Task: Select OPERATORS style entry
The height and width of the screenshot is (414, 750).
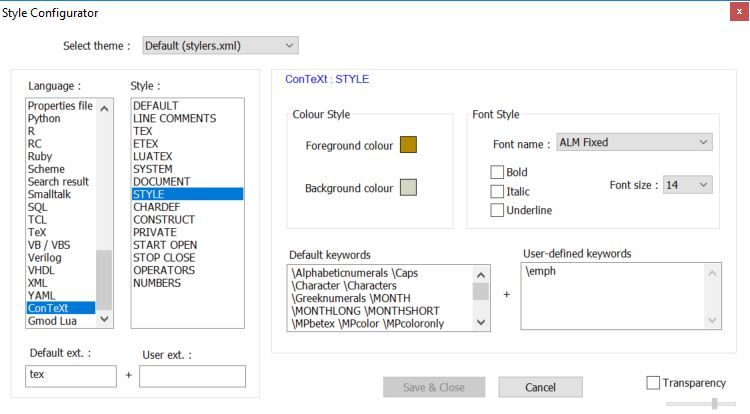Action: (164, 270)
